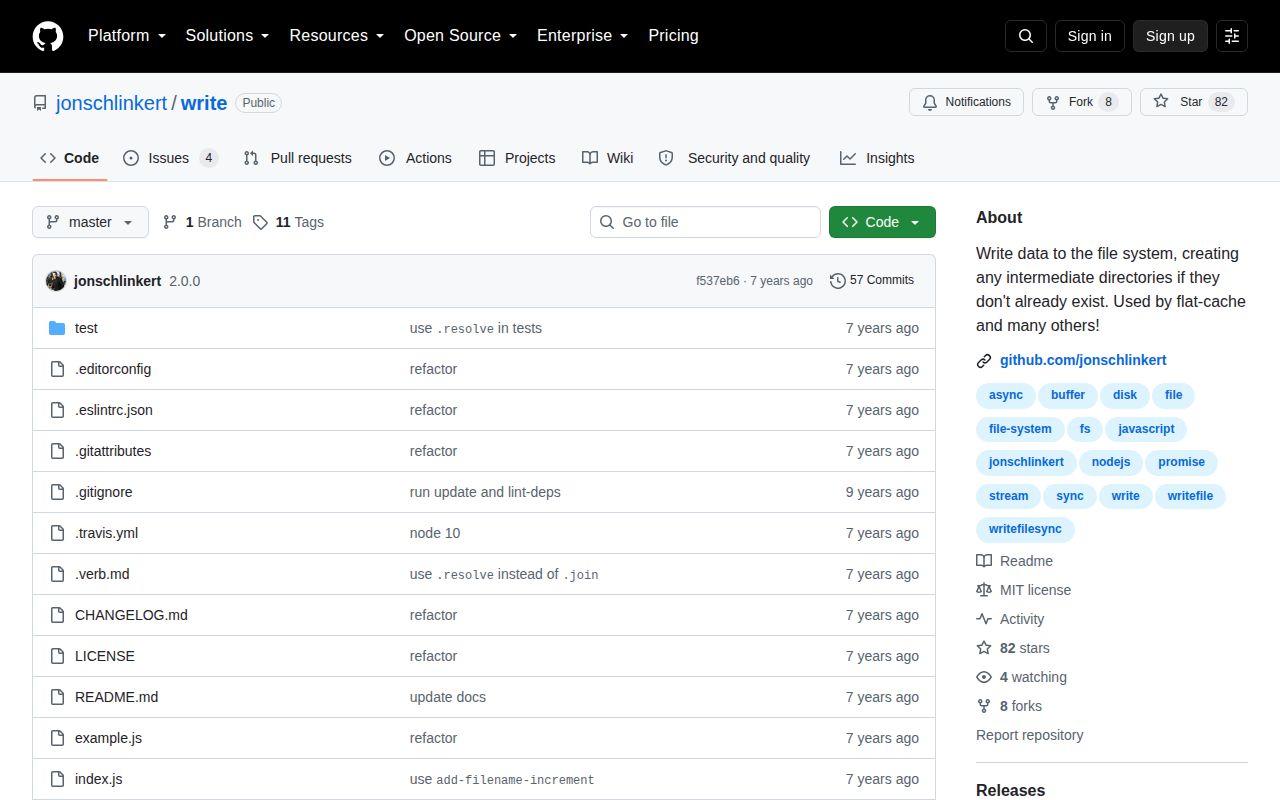Image resolution: width=1280 pixels, height=800 pixels.
Task: Open the appearance settings icon button
Action: point(1232,36)
